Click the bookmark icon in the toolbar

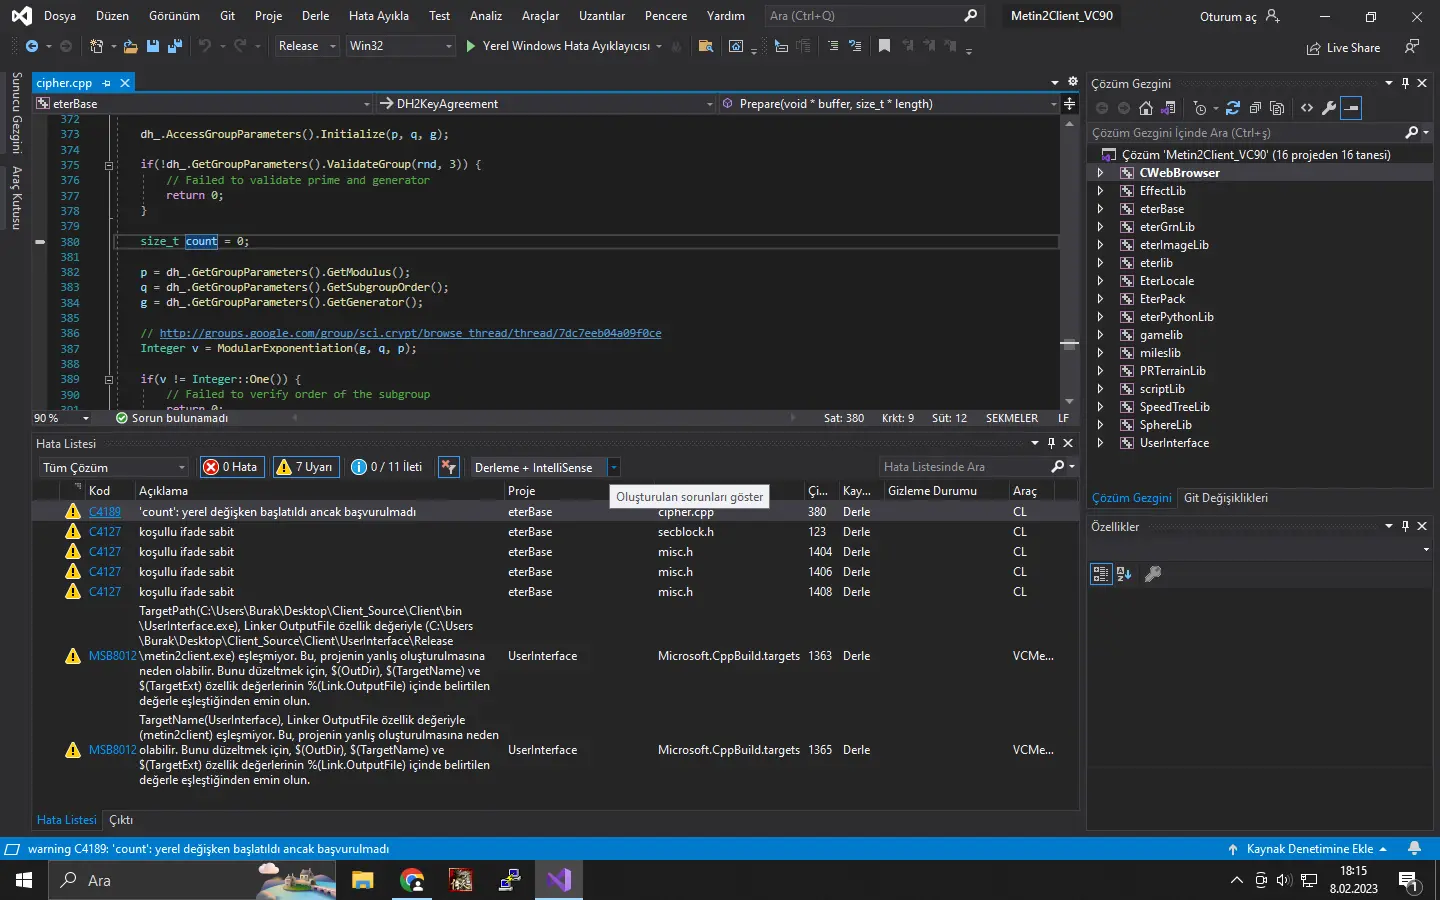(x=884, y=46)
